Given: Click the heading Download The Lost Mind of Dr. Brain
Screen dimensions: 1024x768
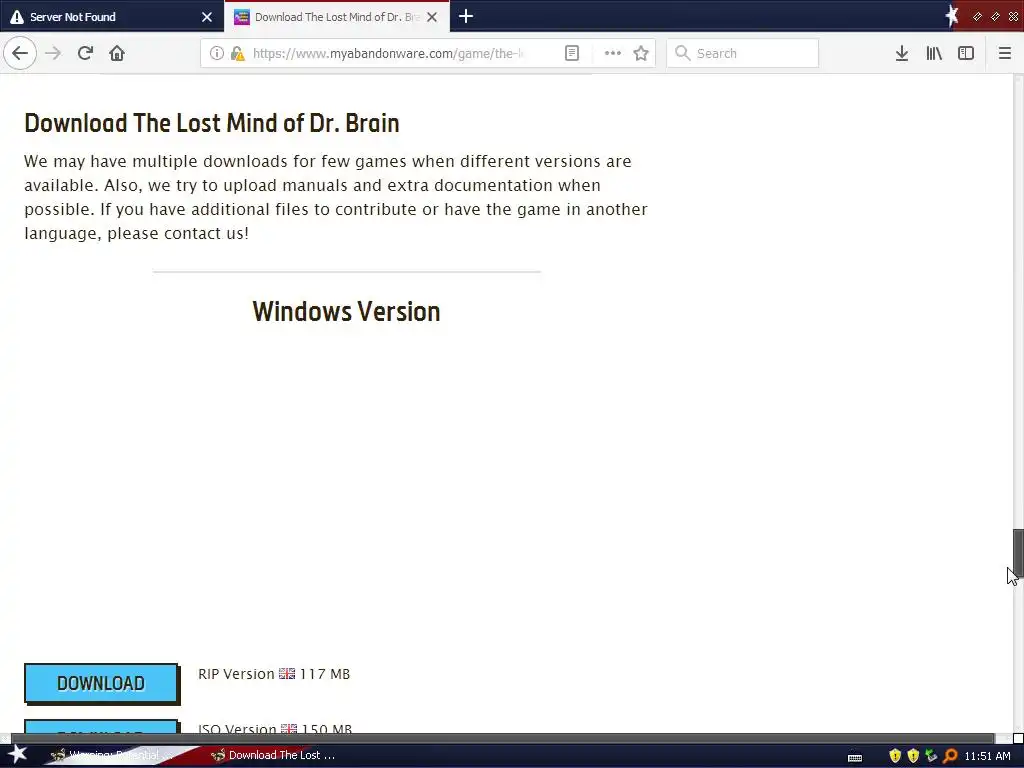Looking at the screenshot, I should click(212, 123).
